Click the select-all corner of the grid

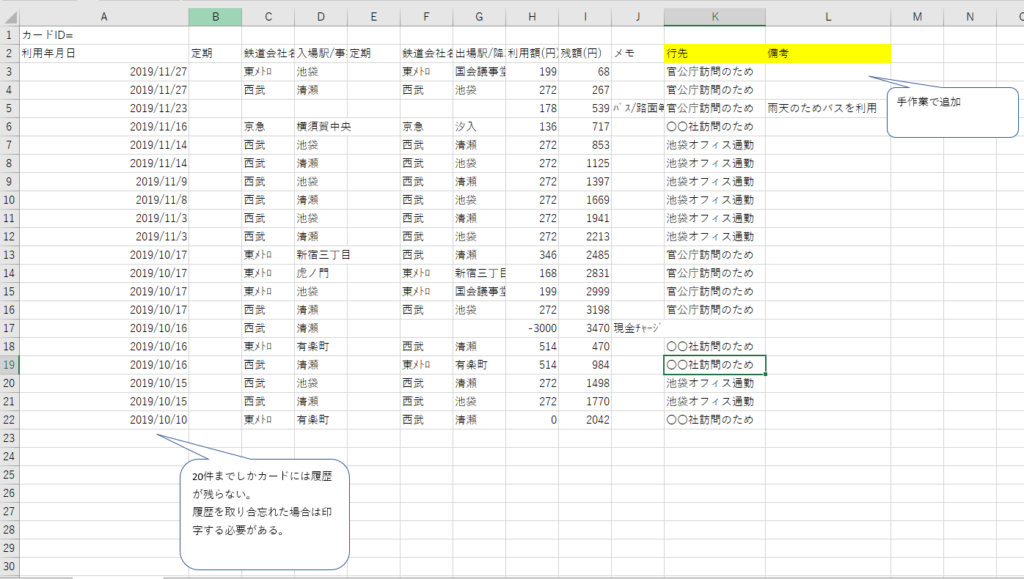(9, 17)
